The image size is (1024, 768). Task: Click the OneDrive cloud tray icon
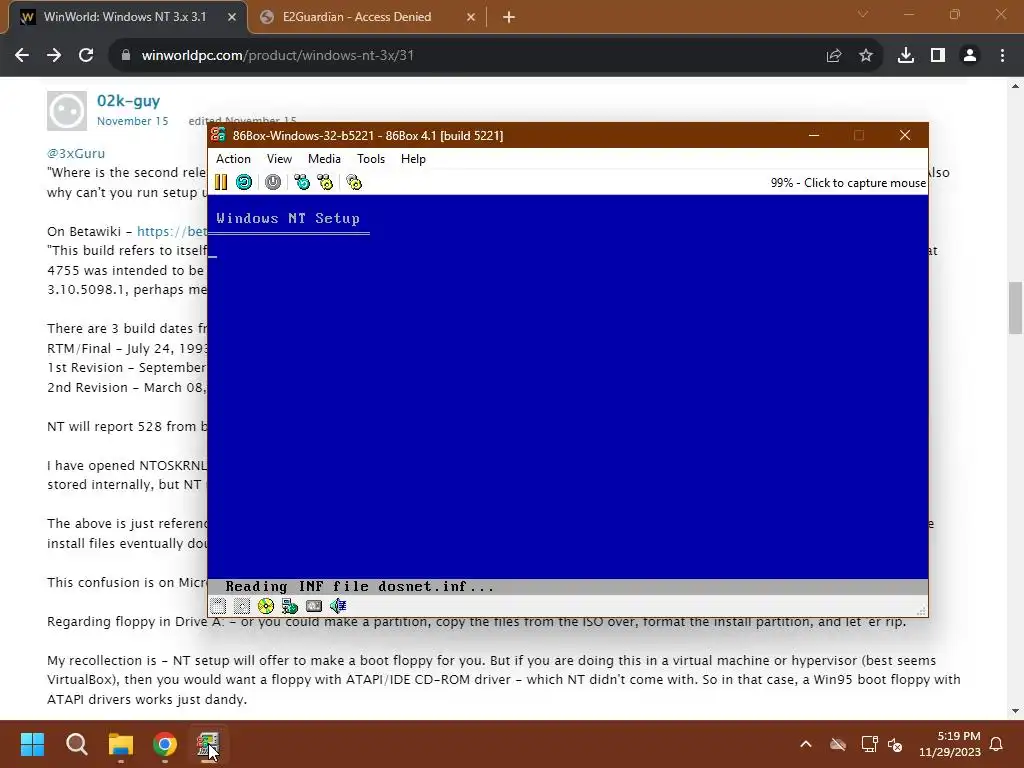[x=838, y=744]
